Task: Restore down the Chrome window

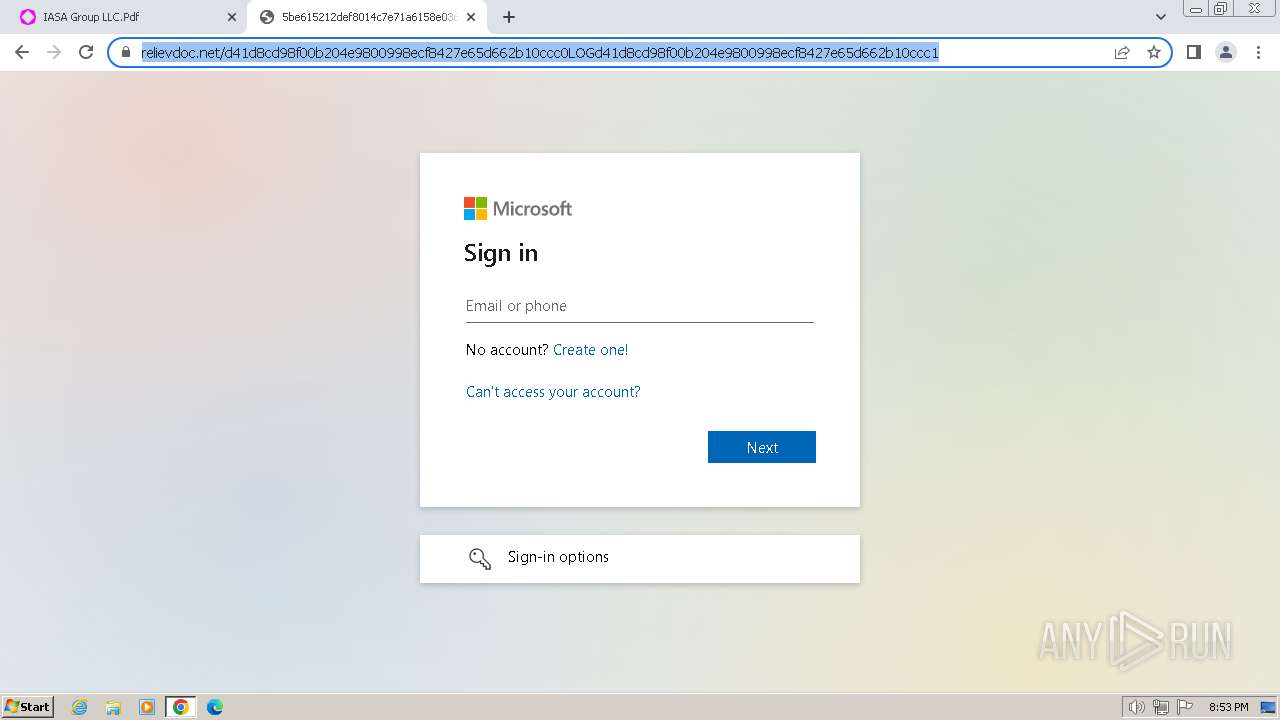Action: click(x=1221, y=9)
